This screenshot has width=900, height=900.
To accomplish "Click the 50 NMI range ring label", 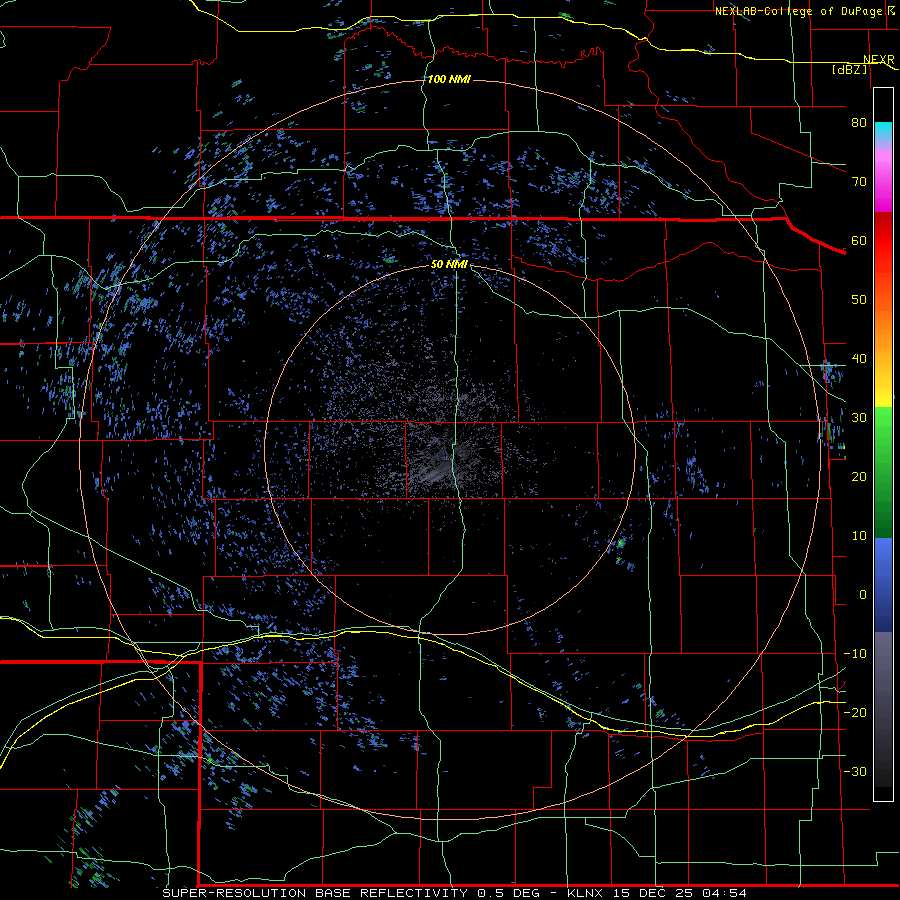I will pos(449,264).
